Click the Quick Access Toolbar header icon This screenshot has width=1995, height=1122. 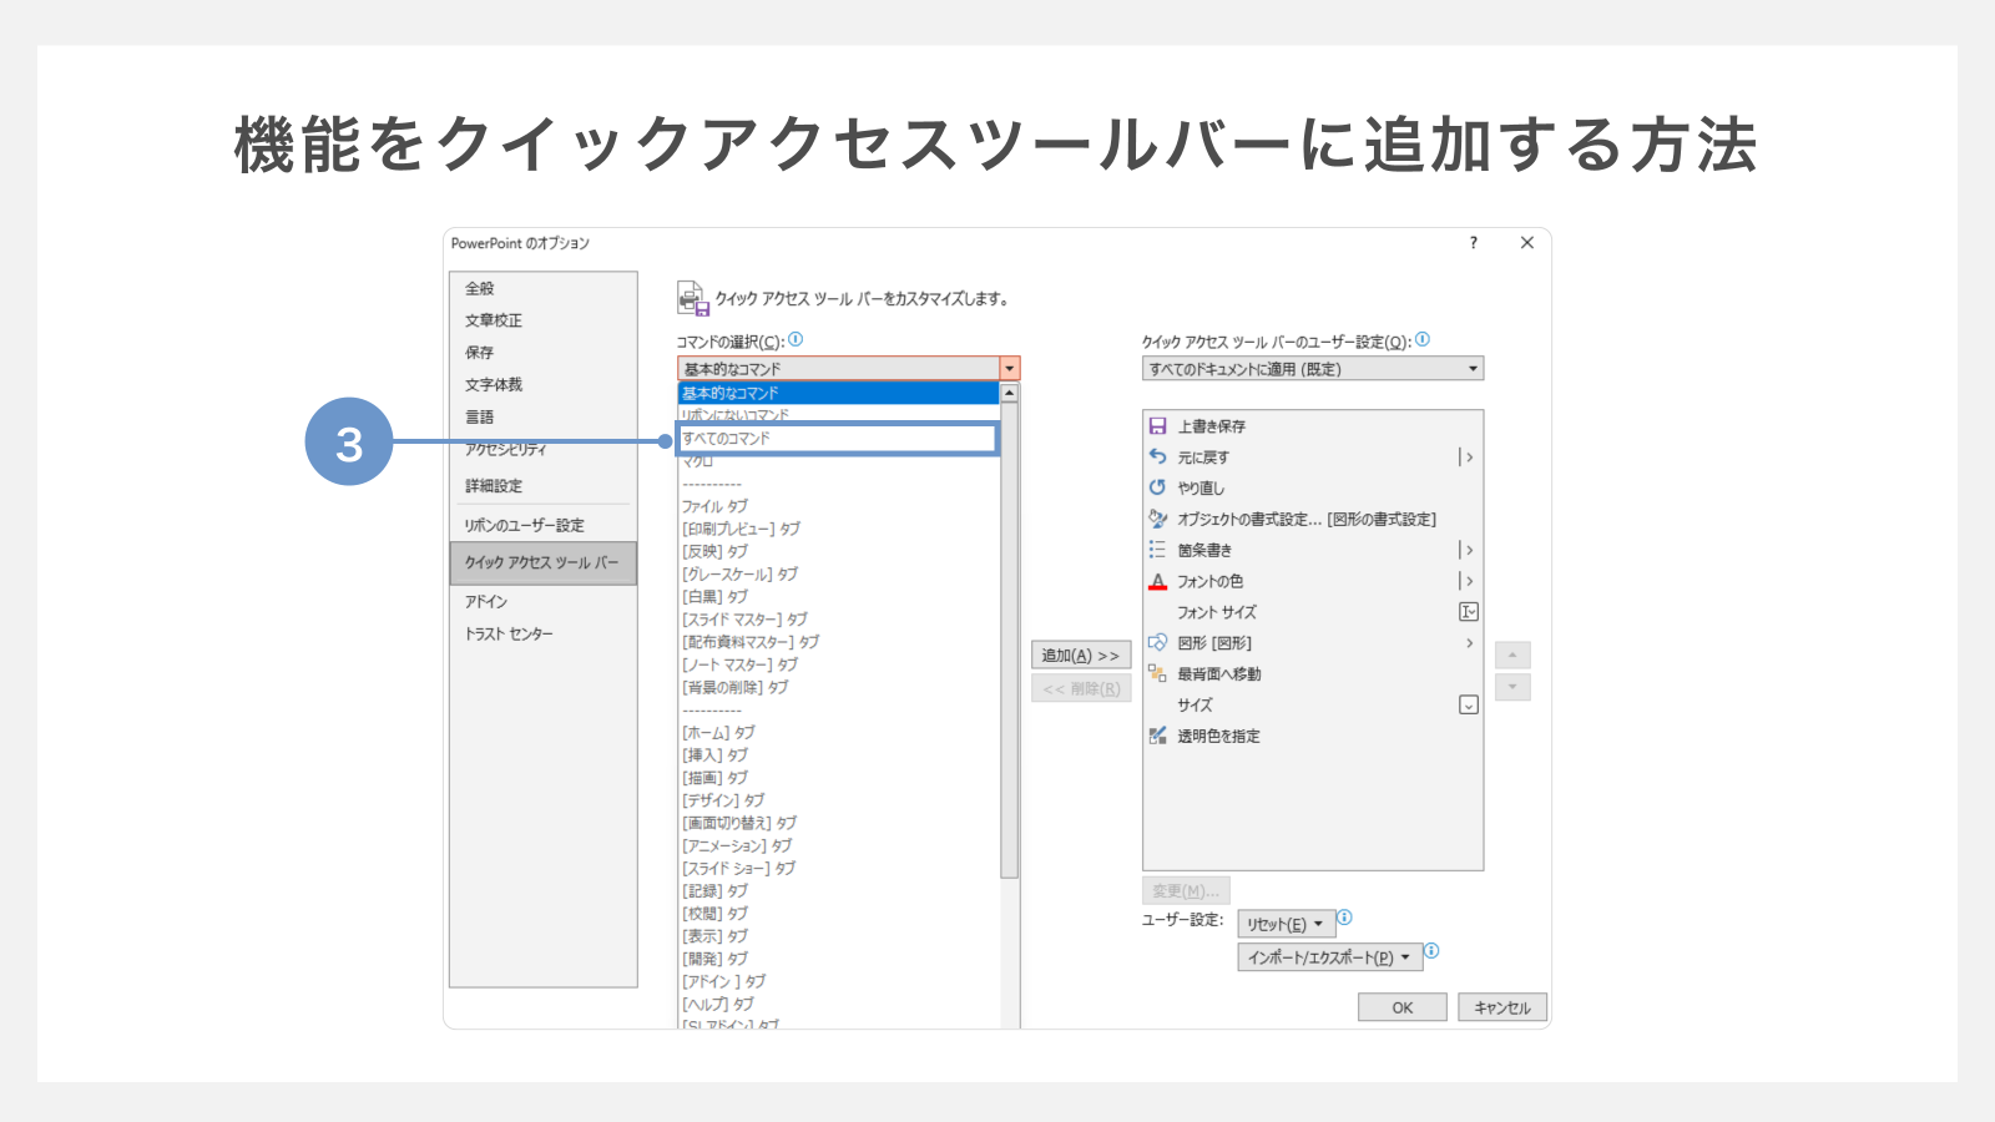pyautogui.click(x=692, y=298)
